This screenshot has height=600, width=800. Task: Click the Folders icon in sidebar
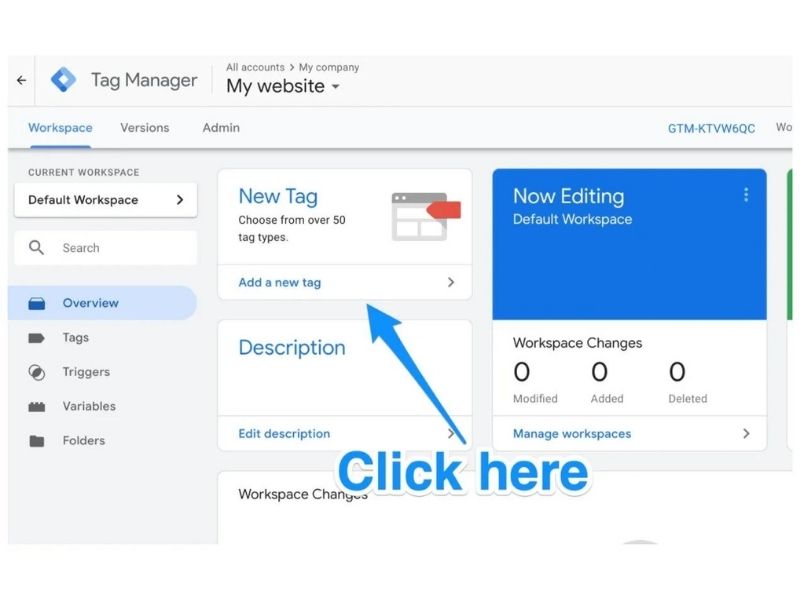(36, 441)
